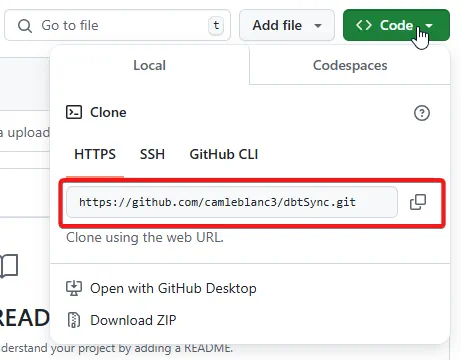Screen dimensions: 461x360
Task: Click the code brackets icon on Code button
Action: pos(364,25)
